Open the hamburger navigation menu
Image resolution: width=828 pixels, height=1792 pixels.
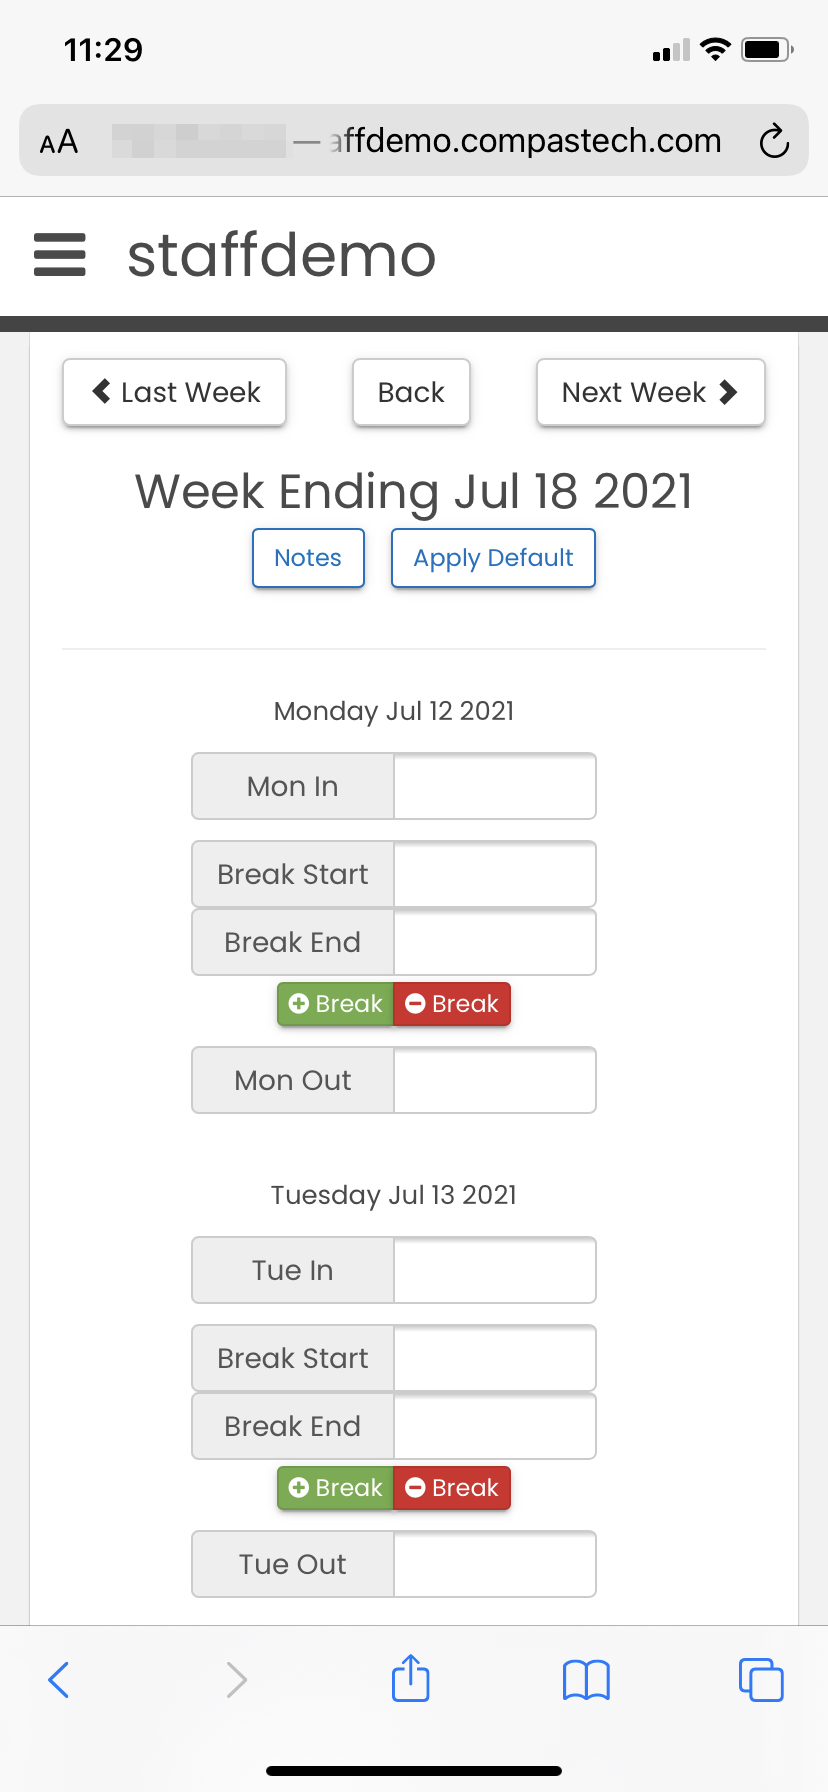pyautogui.click(x=60, y=254)
